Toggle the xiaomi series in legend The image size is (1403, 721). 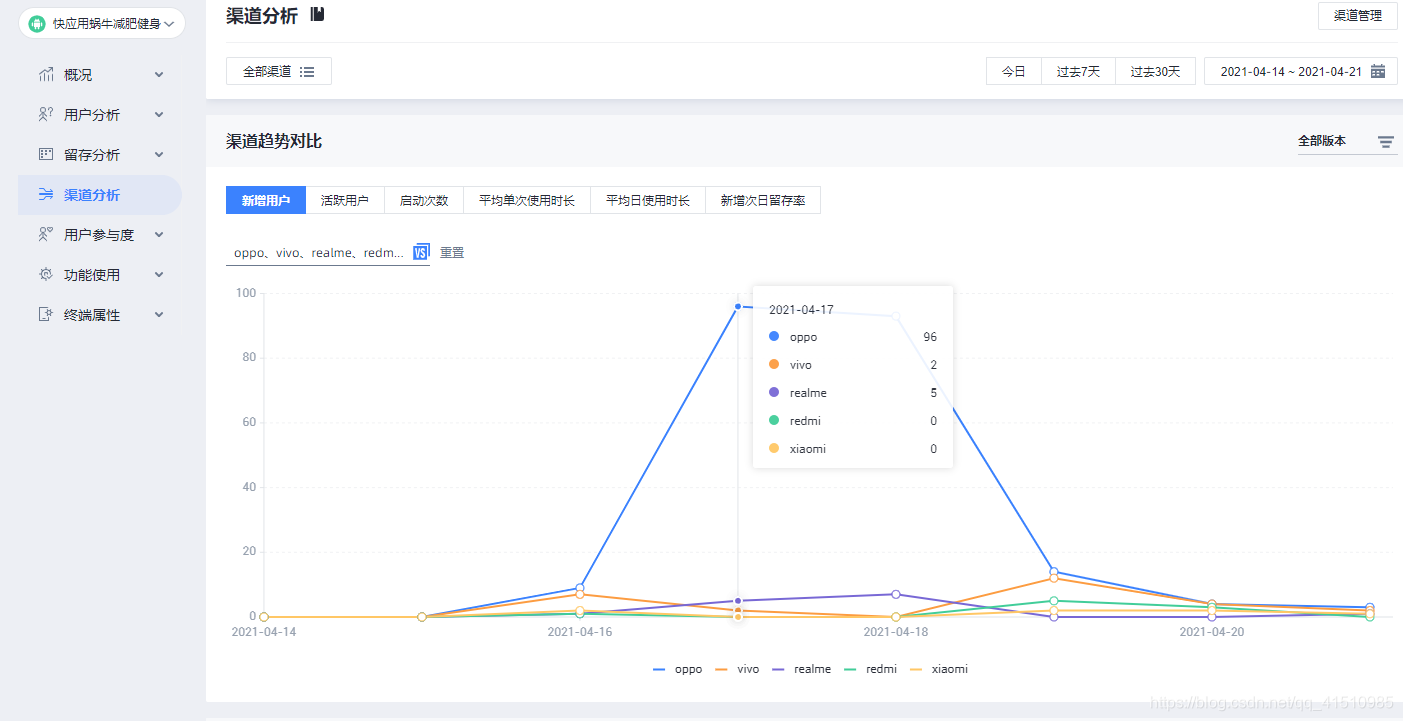(x=937, y=669)
